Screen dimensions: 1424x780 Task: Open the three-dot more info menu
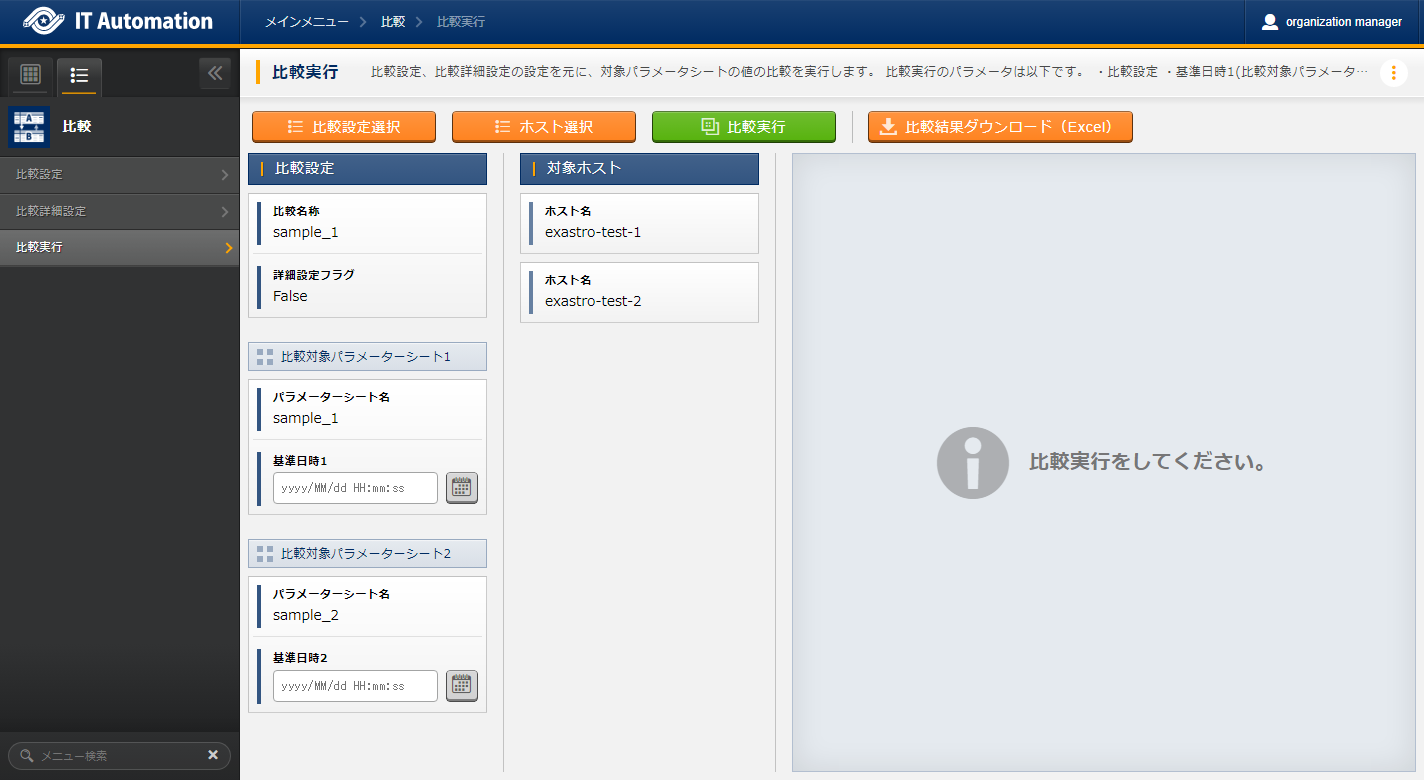coord(1393,73)
